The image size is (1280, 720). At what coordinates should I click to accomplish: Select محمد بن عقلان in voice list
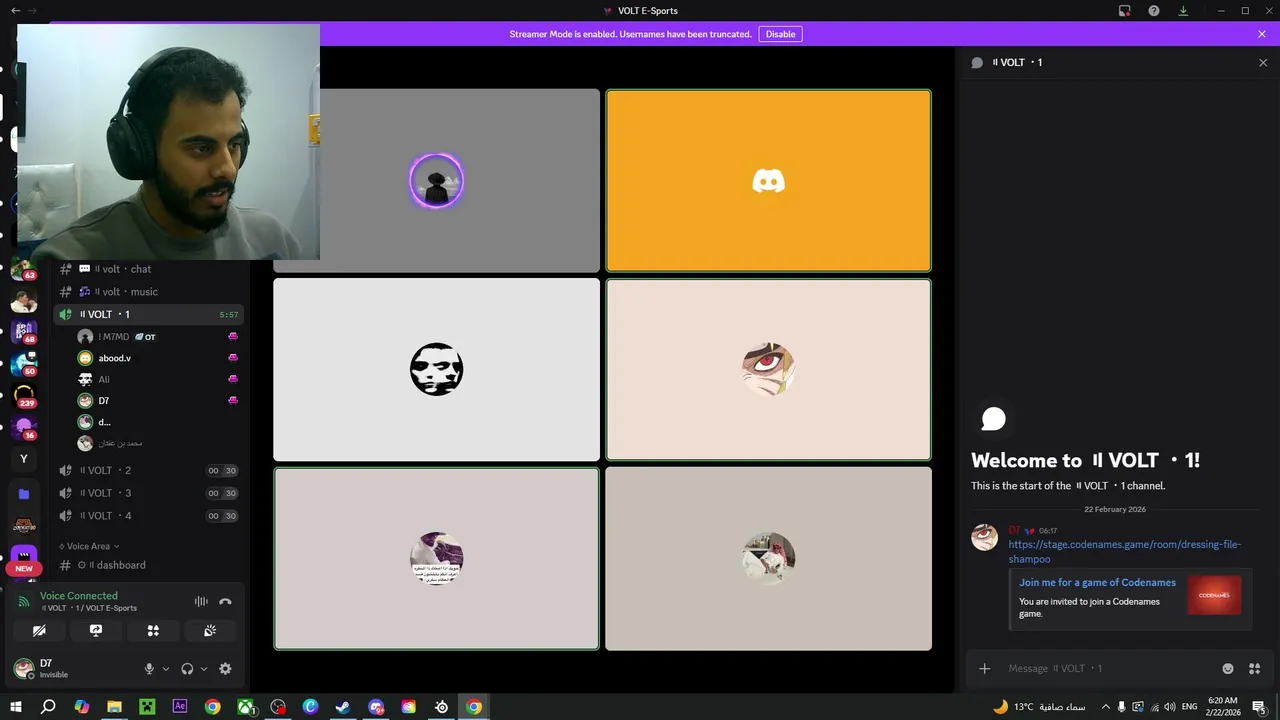[158, 443]
